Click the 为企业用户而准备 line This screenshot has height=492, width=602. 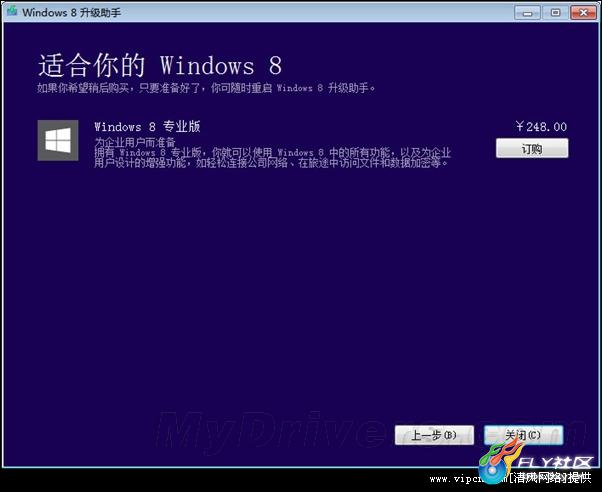point(135,142)
